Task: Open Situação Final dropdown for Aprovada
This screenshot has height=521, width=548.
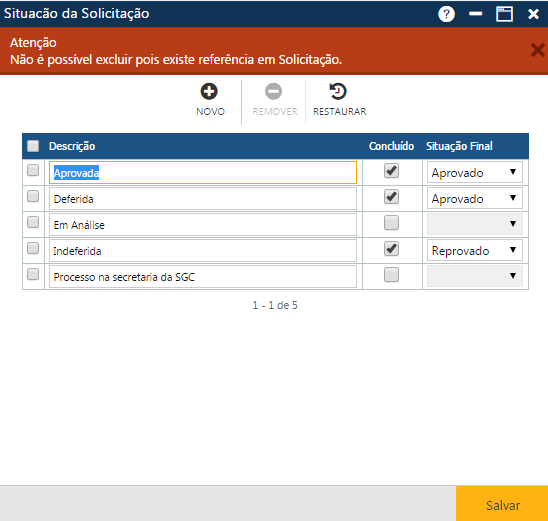Action: tap(474, 172)
